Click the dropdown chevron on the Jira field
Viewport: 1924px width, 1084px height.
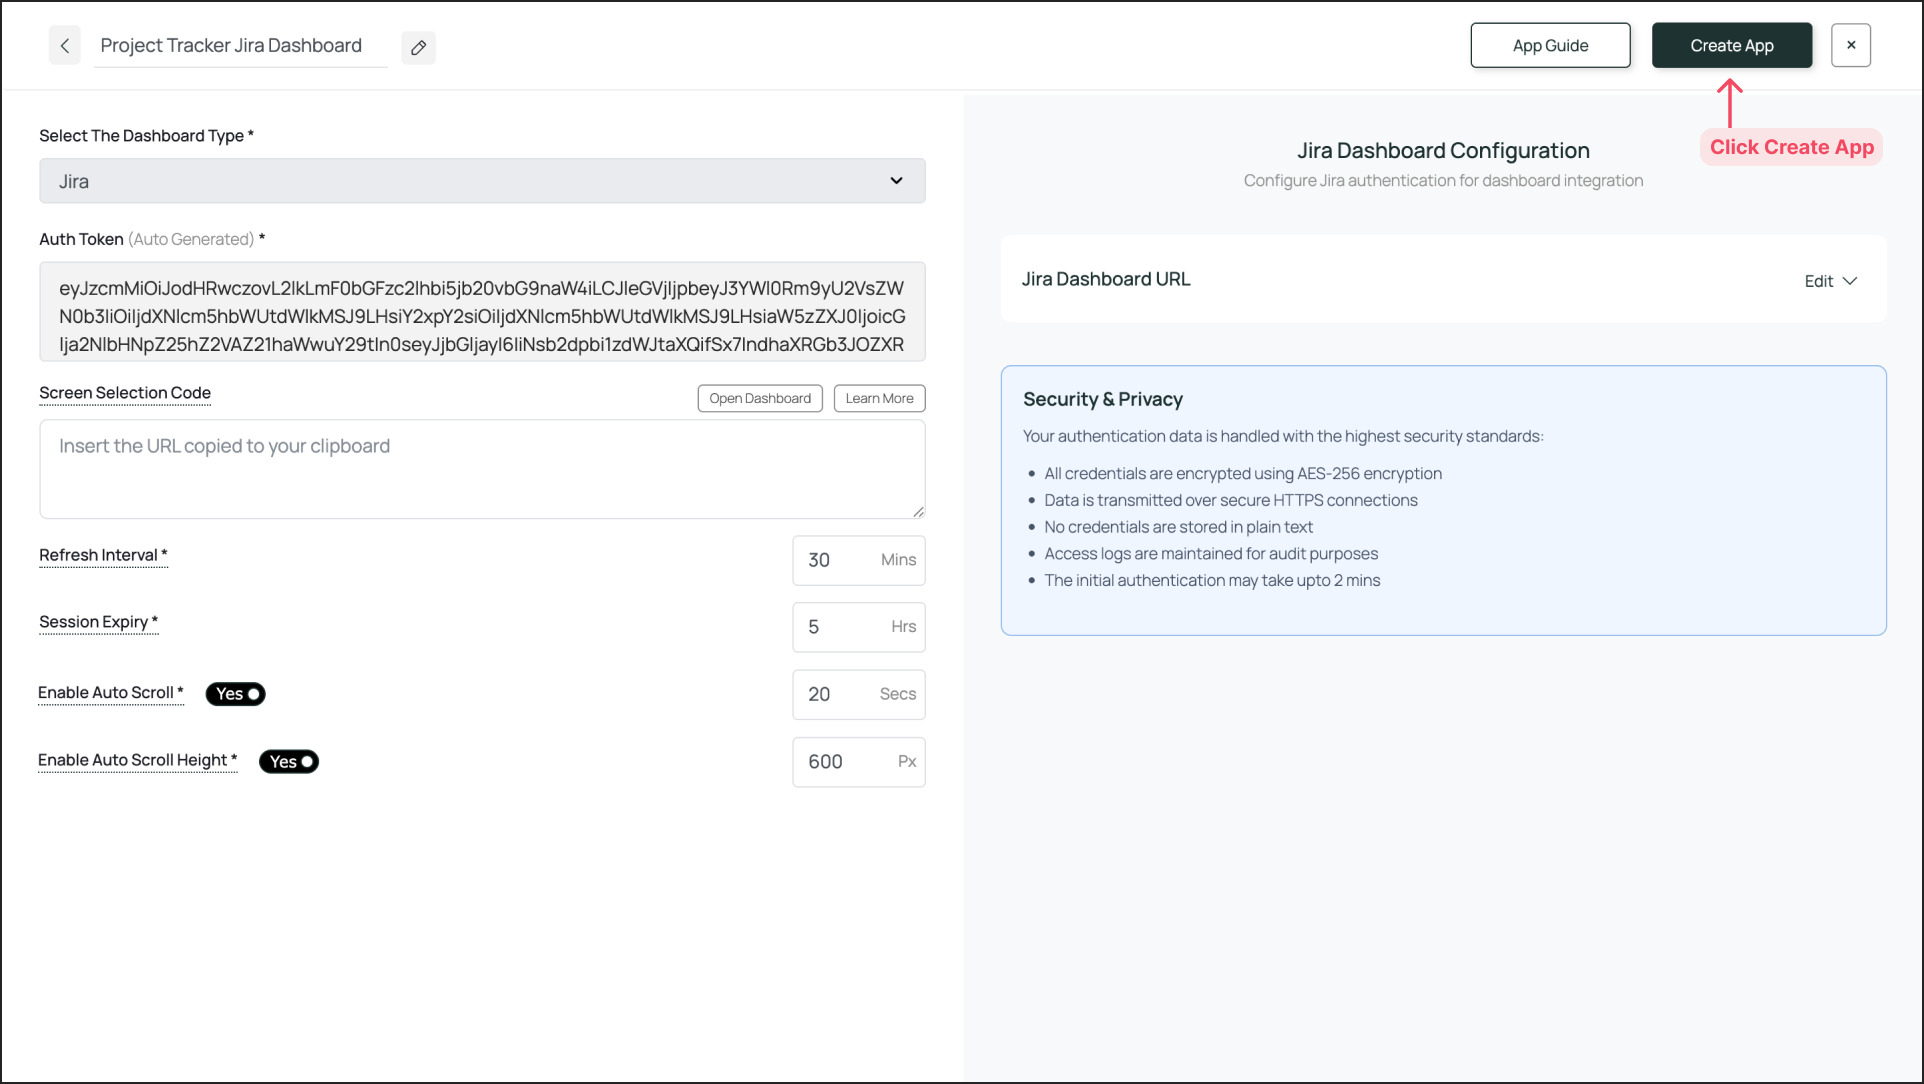(897, 181)
